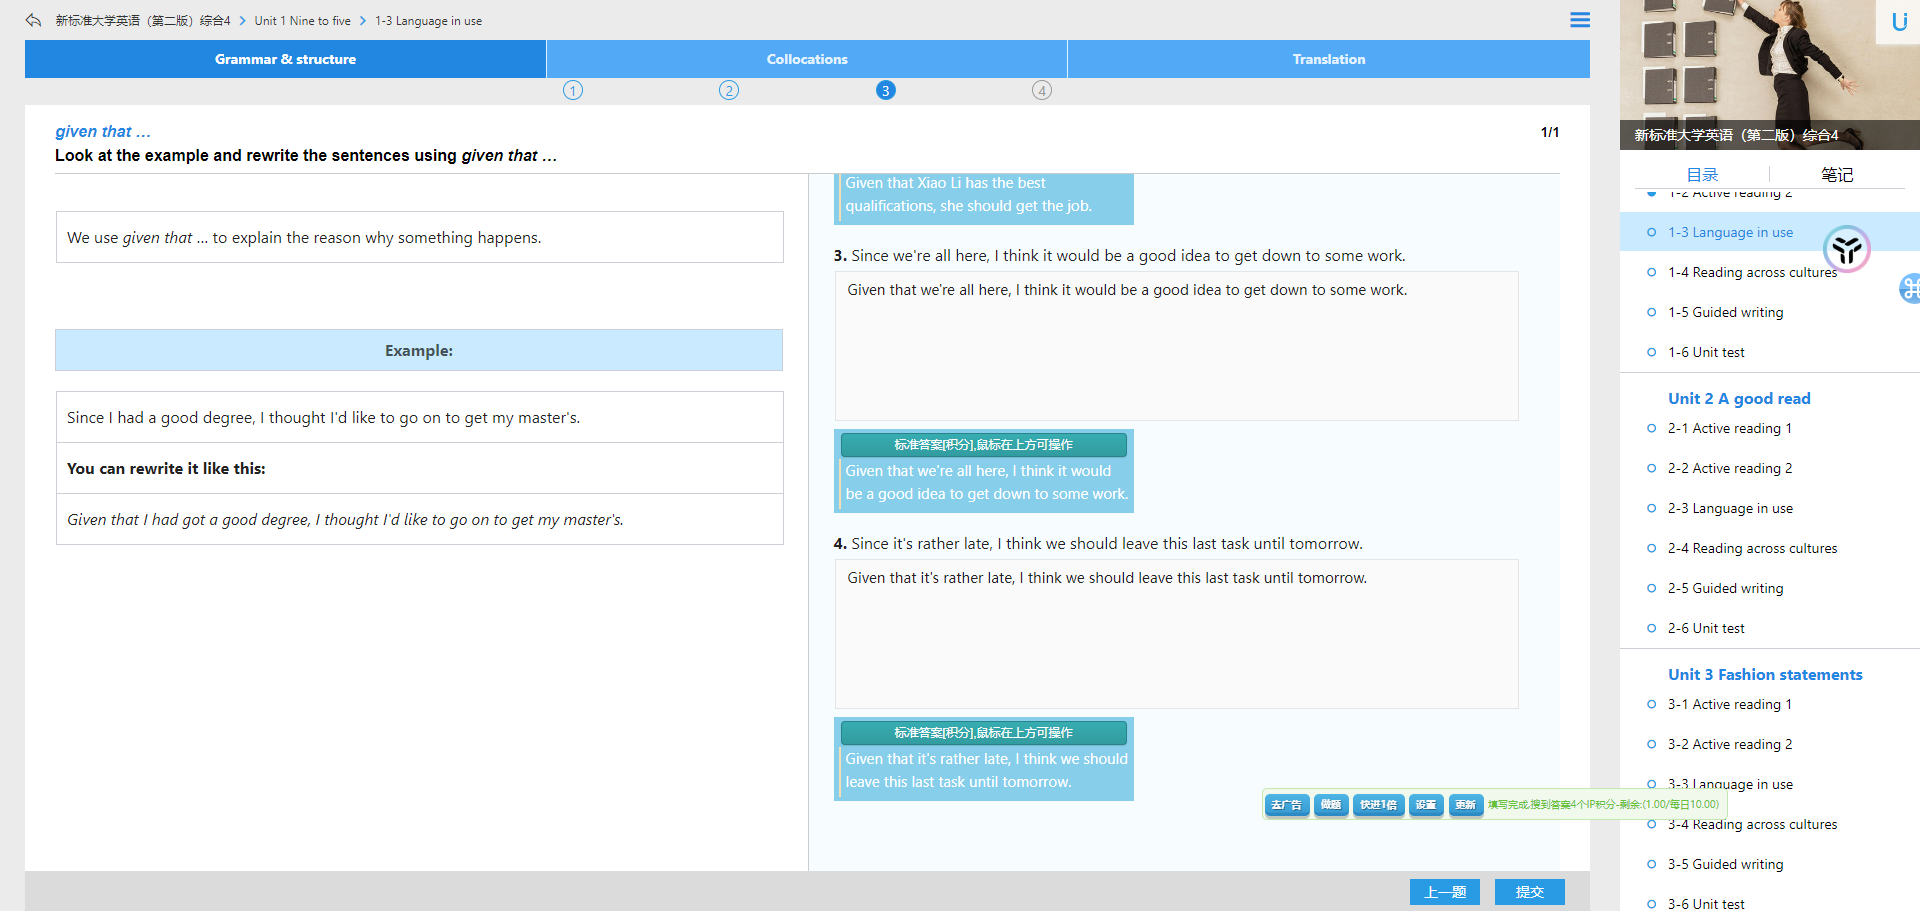
Task: Click the back arrow icon in breadcrumb
Action: (34, 20)
